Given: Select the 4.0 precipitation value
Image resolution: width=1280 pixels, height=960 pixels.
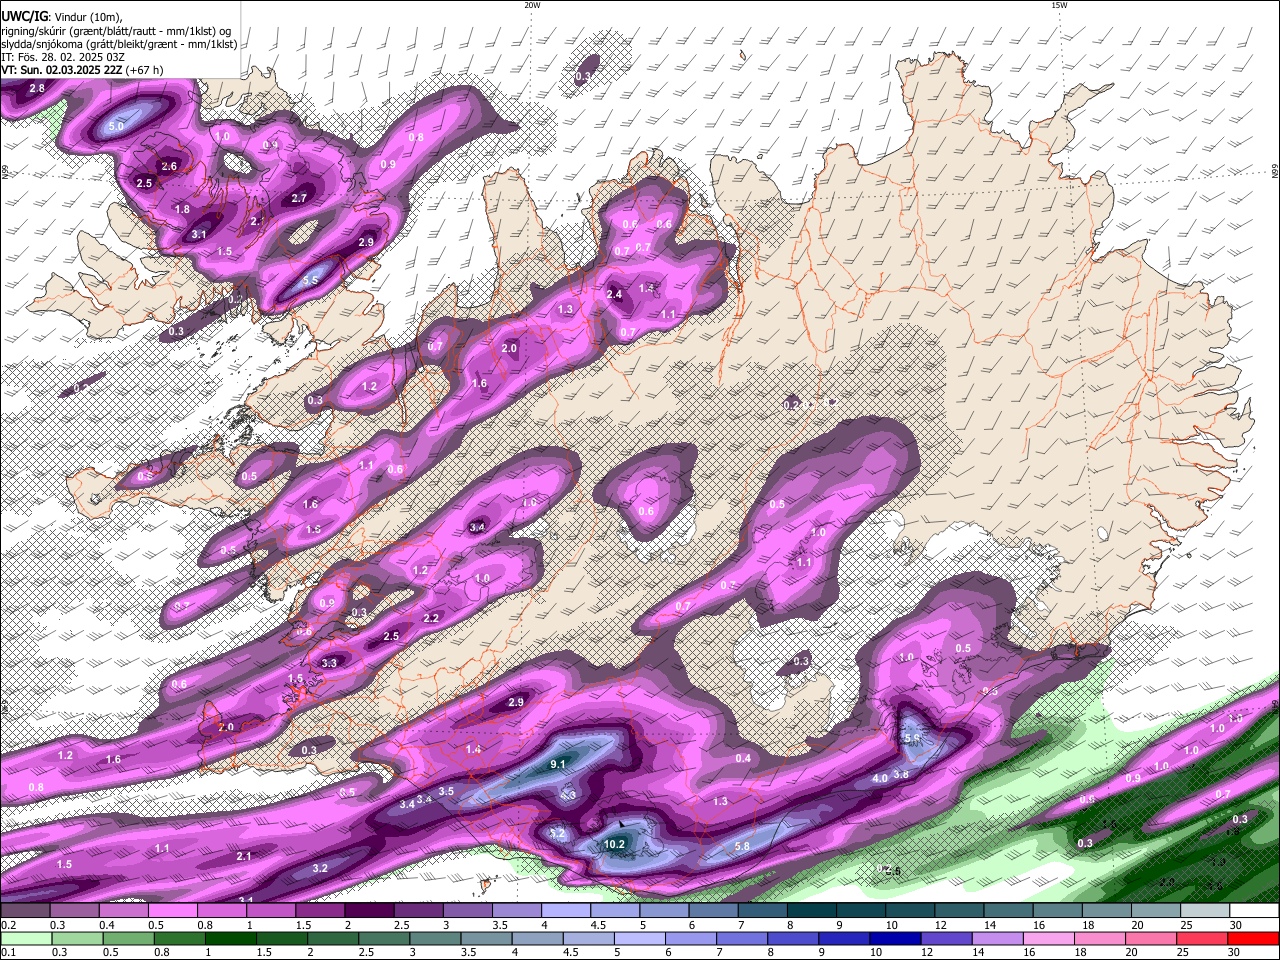Looking at the screenshot, I should click(x=880, y=778).
